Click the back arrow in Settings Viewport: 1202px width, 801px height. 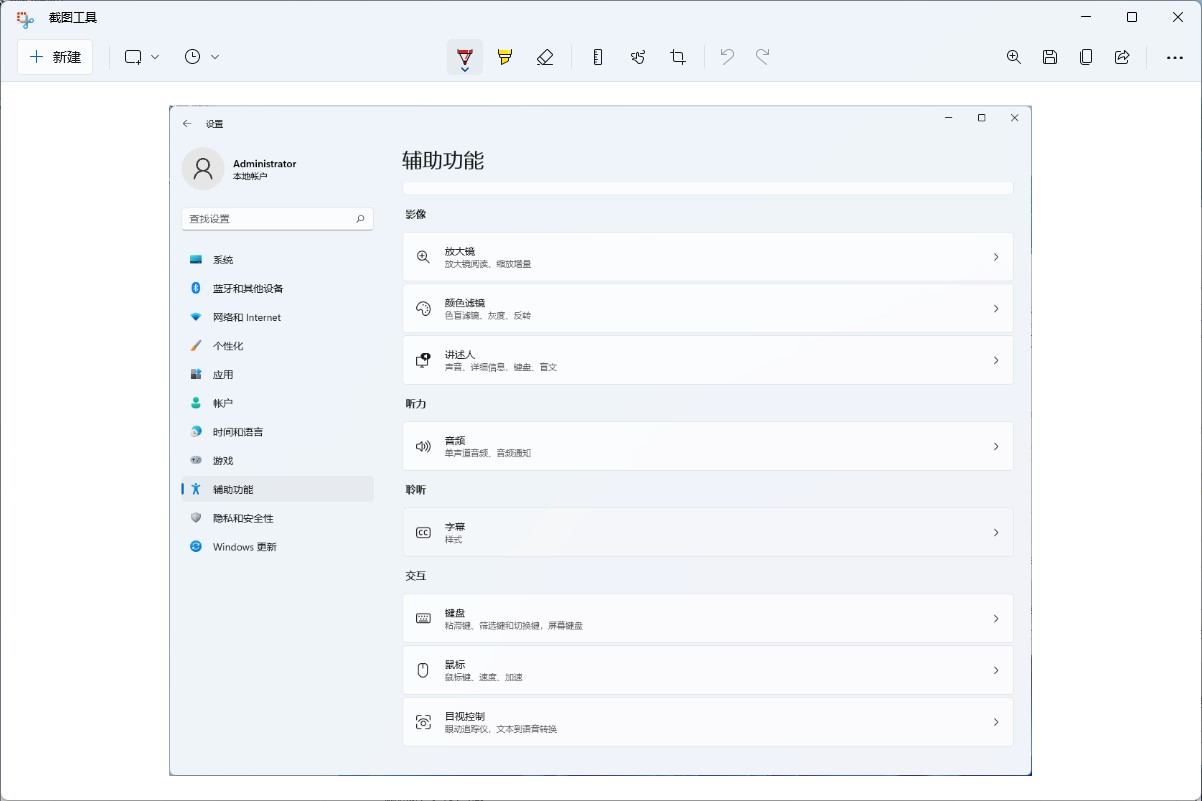[x=187, y=123]
